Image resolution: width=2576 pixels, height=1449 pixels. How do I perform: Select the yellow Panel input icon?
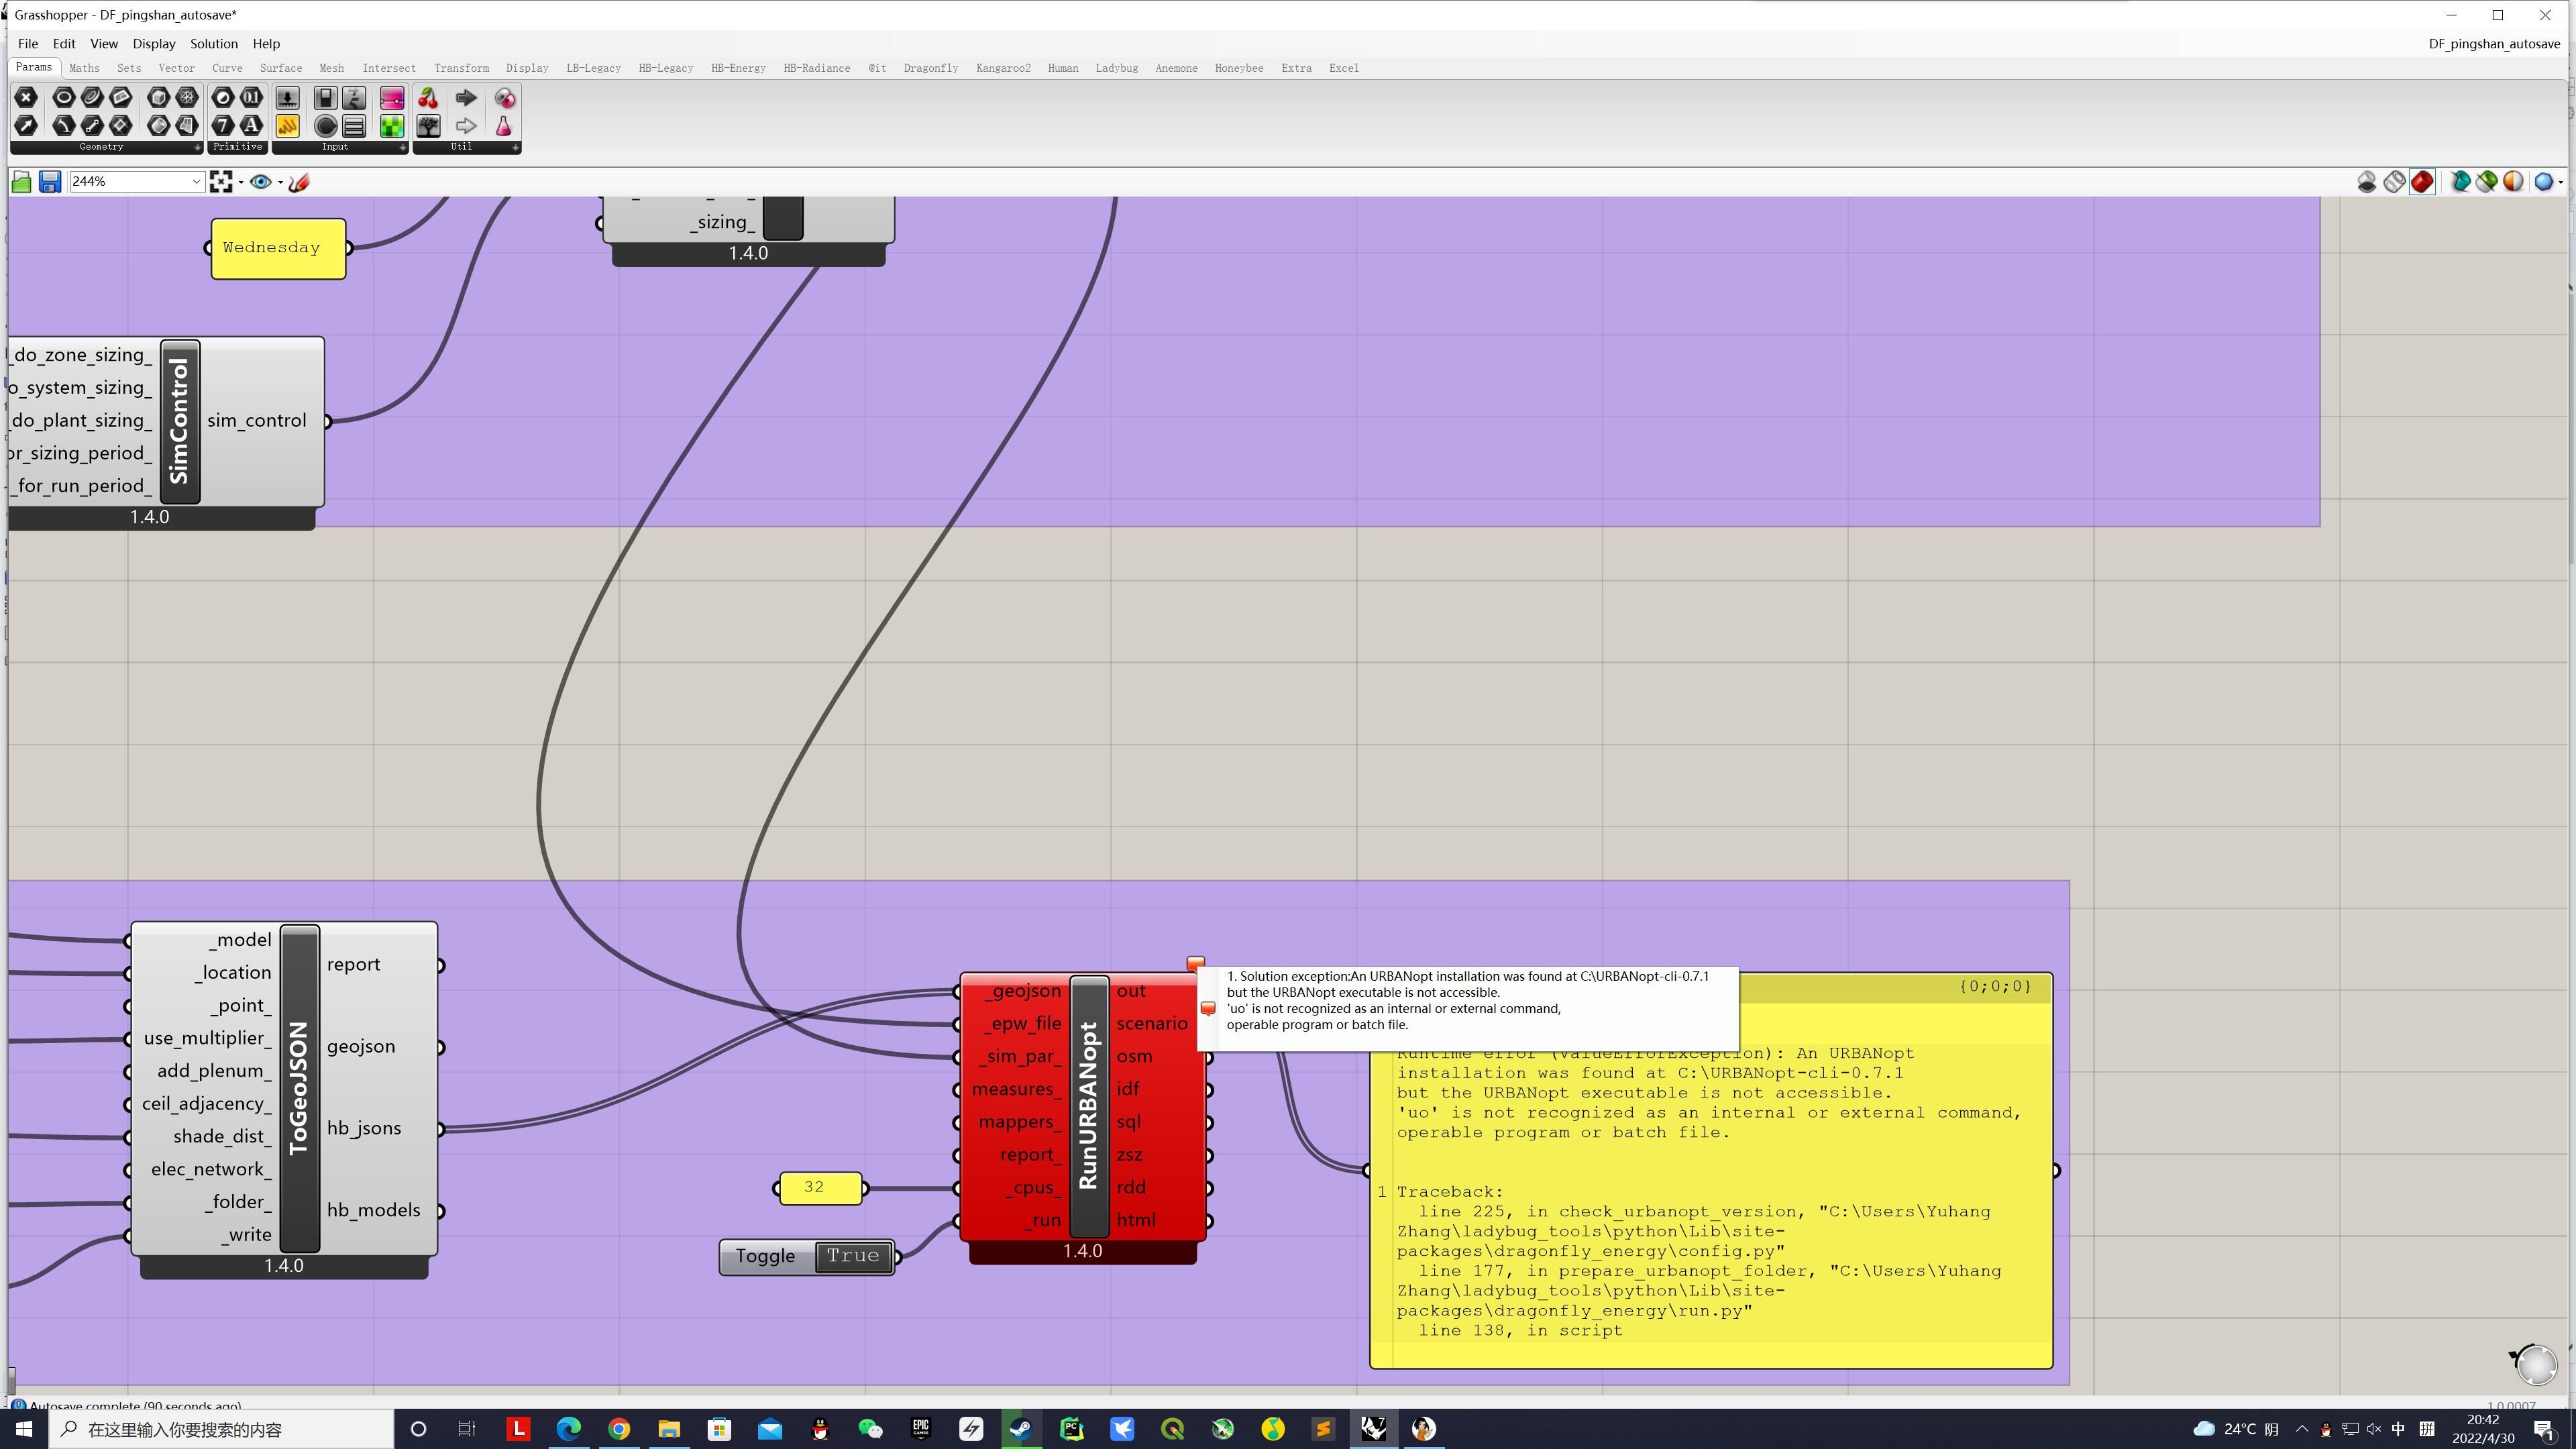(287, 125)
